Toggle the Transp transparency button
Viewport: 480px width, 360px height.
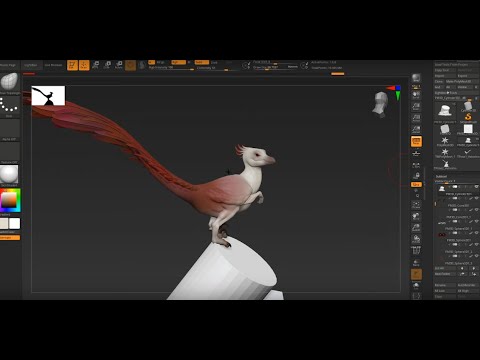coord(416,263)
